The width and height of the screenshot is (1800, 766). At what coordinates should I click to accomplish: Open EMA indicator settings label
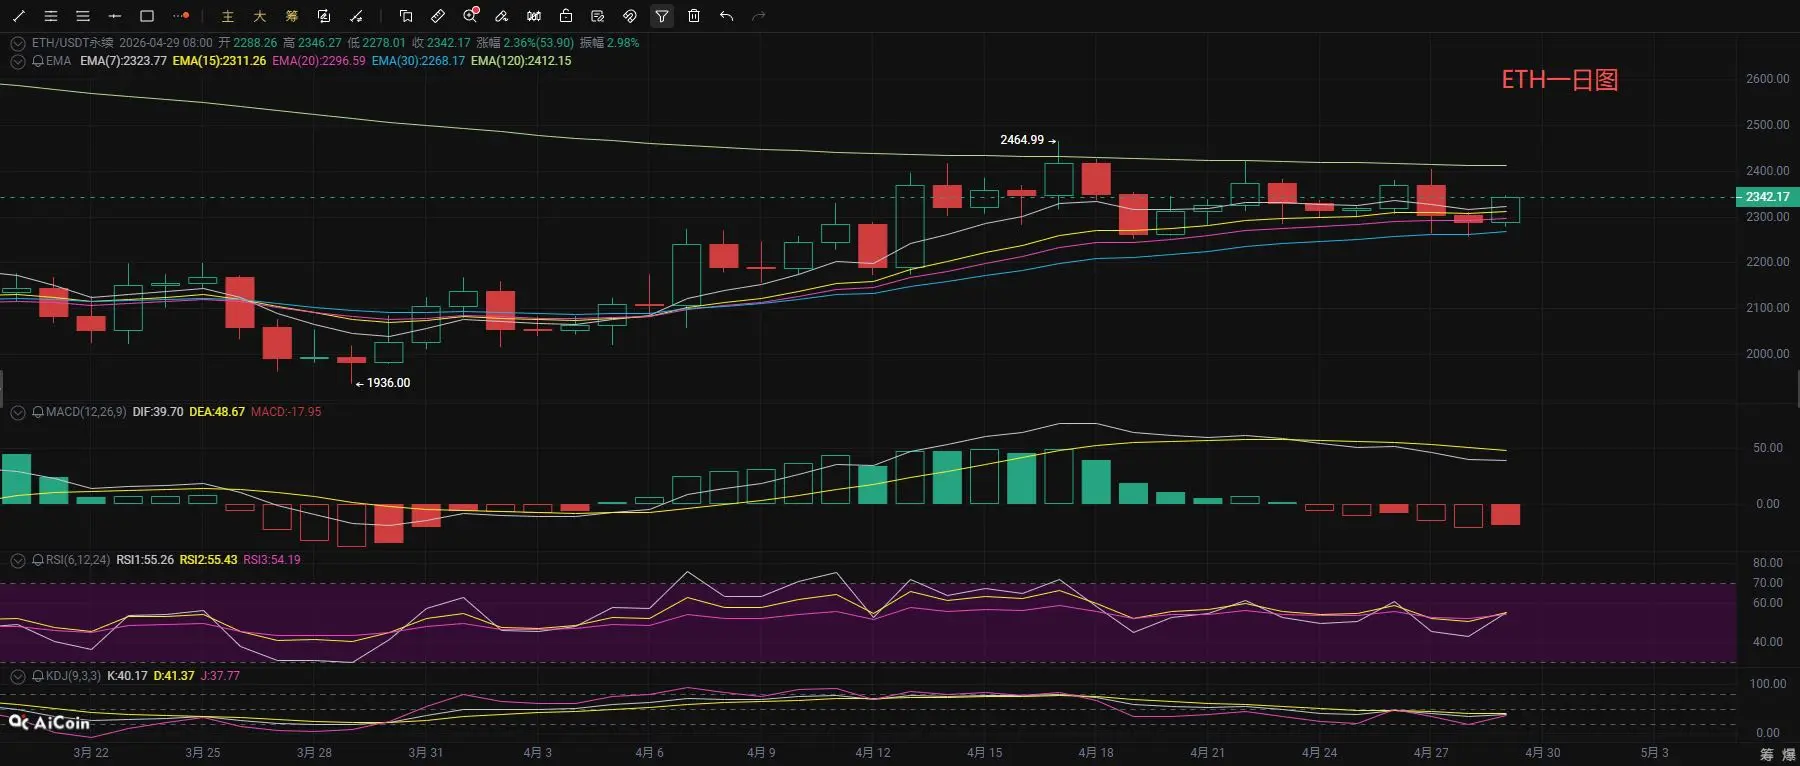59,61
